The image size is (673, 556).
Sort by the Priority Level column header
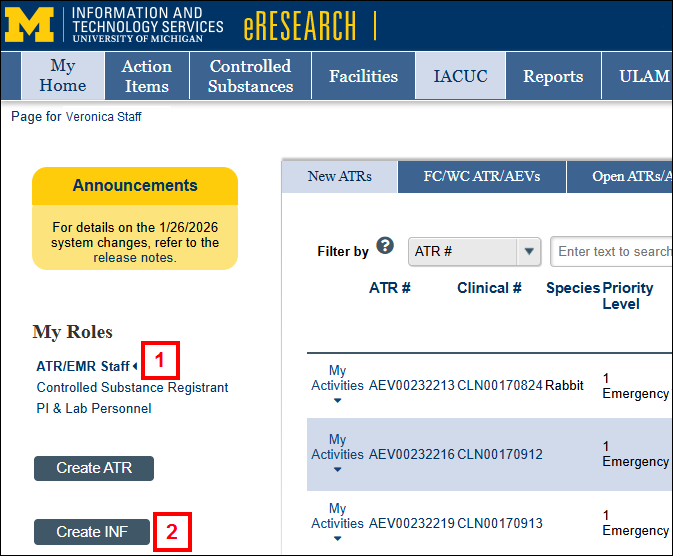(x=628, y=296)
